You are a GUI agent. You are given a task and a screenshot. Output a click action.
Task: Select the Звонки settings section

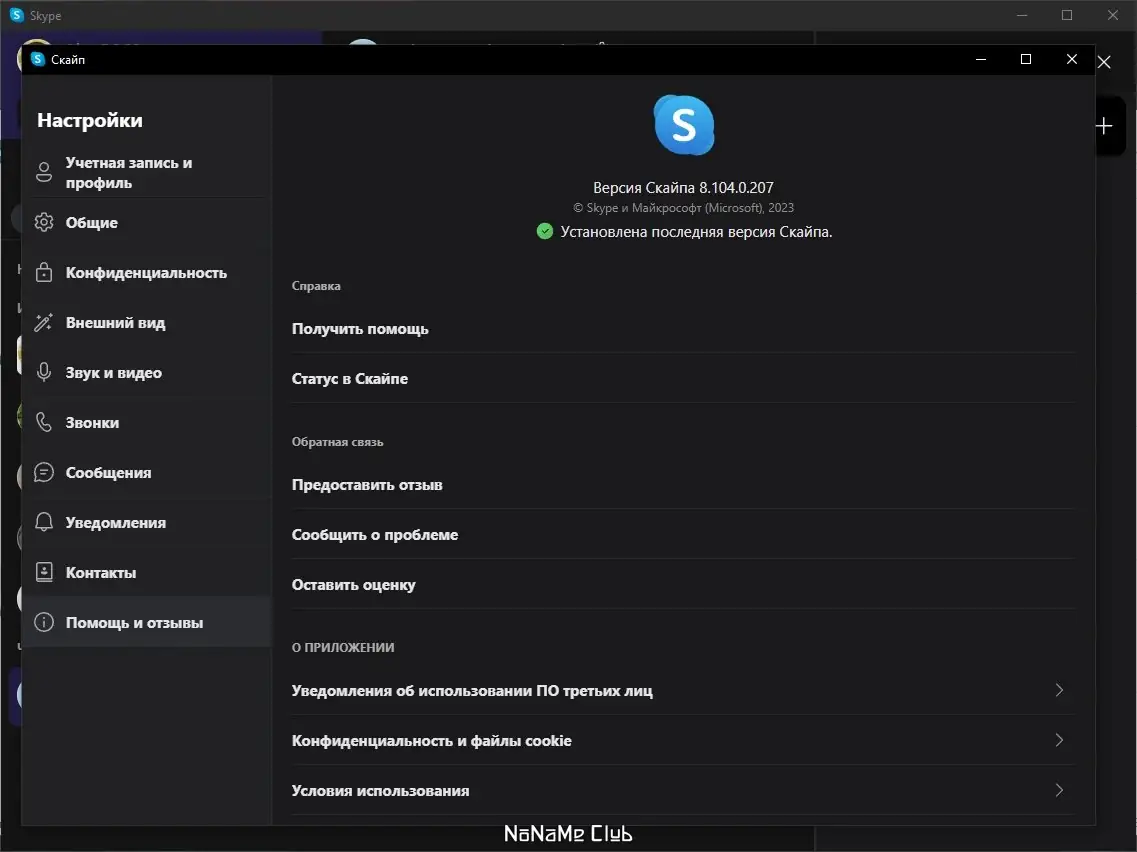coord(146,423)
